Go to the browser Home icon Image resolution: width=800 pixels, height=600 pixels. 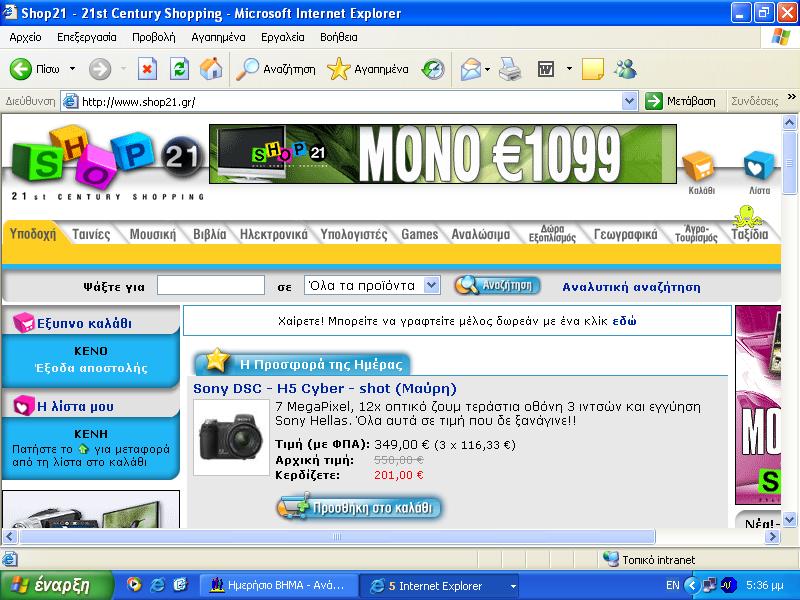(x=210, y=69)
